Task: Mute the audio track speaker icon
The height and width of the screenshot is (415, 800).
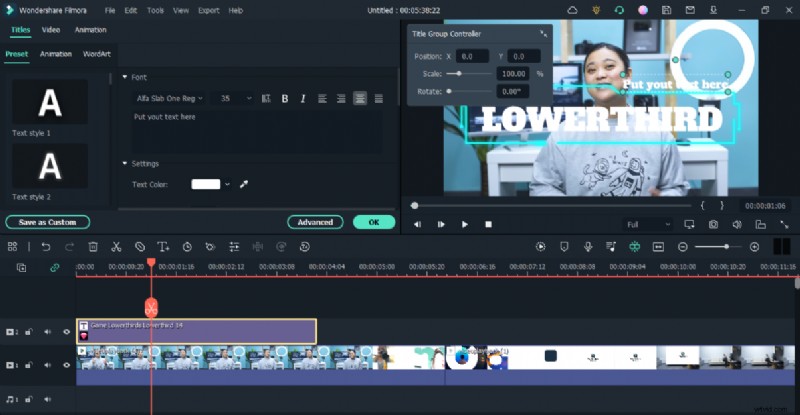Action: 47,400
